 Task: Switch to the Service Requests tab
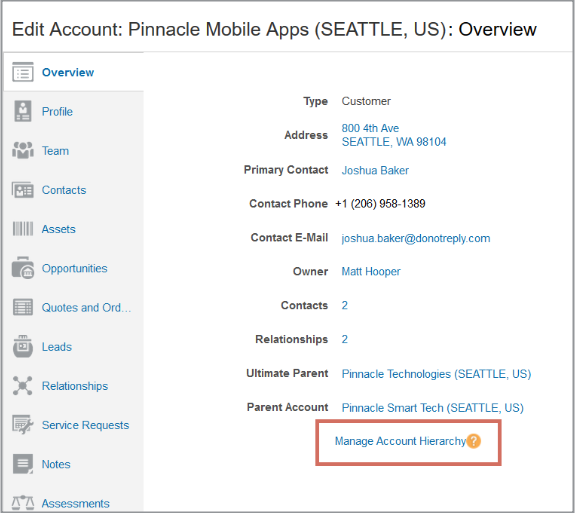(x=85, y=425)
